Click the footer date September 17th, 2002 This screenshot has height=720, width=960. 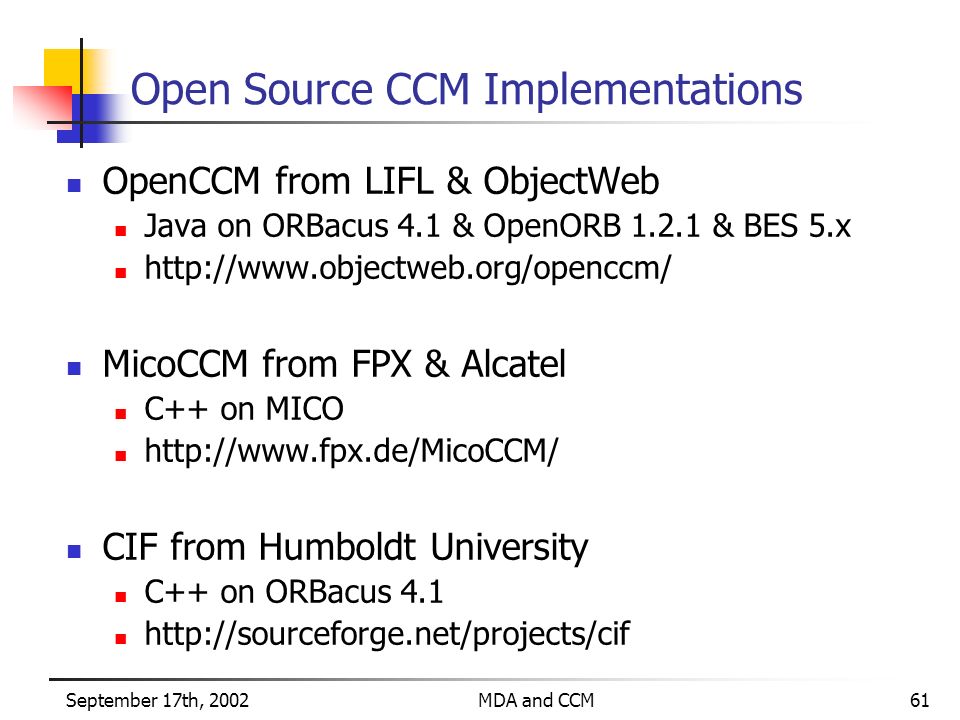coord(157,700)
